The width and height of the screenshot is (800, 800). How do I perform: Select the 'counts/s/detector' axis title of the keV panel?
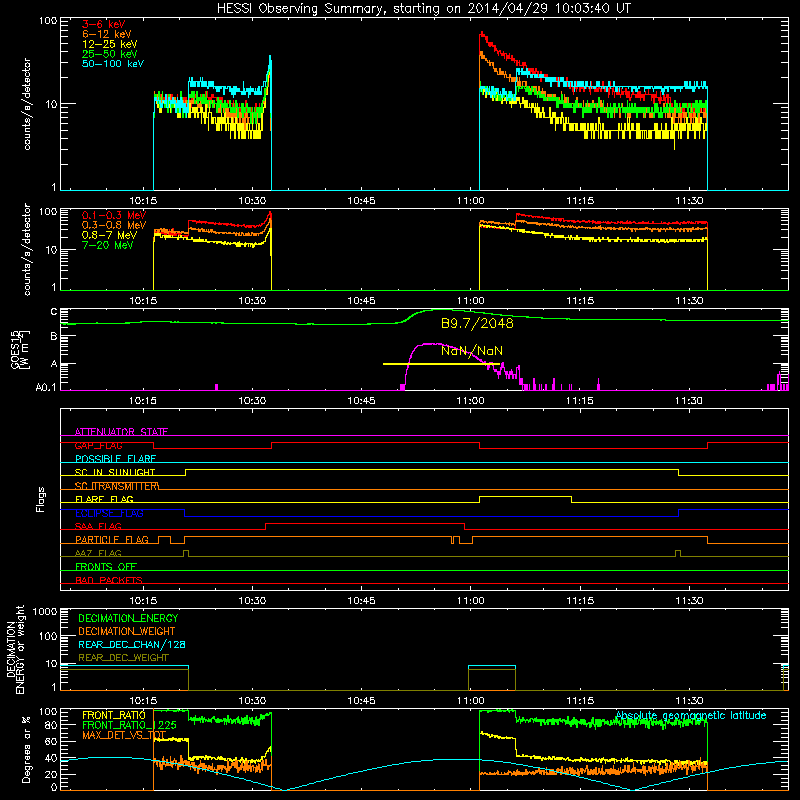point(27,104)
